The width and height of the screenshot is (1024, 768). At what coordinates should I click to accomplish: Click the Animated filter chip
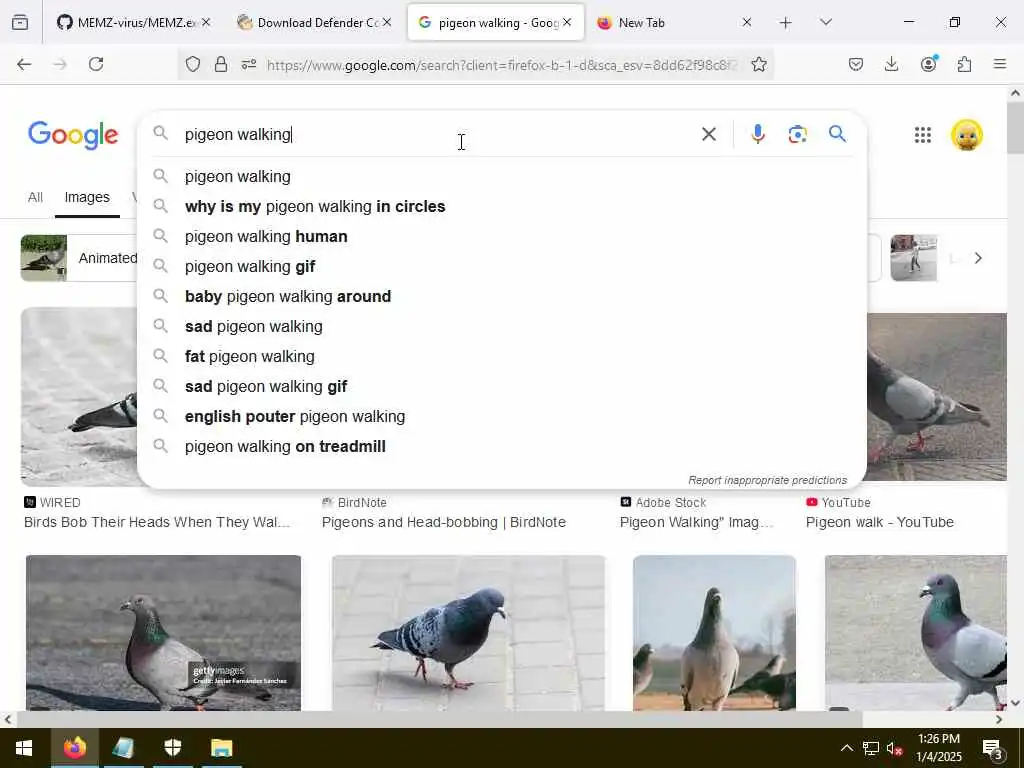point(80,258)
